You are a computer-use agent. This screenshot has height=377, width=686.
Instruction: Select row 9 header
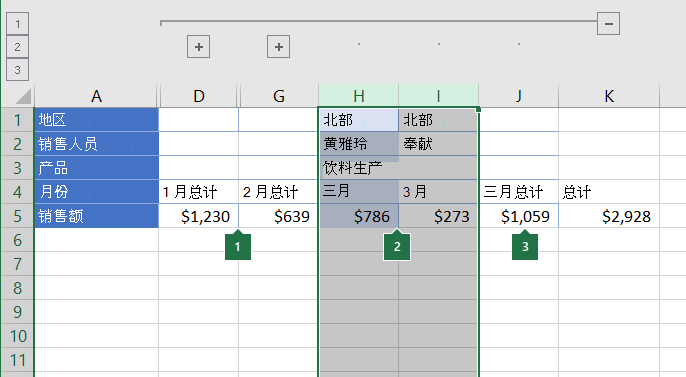18,312
